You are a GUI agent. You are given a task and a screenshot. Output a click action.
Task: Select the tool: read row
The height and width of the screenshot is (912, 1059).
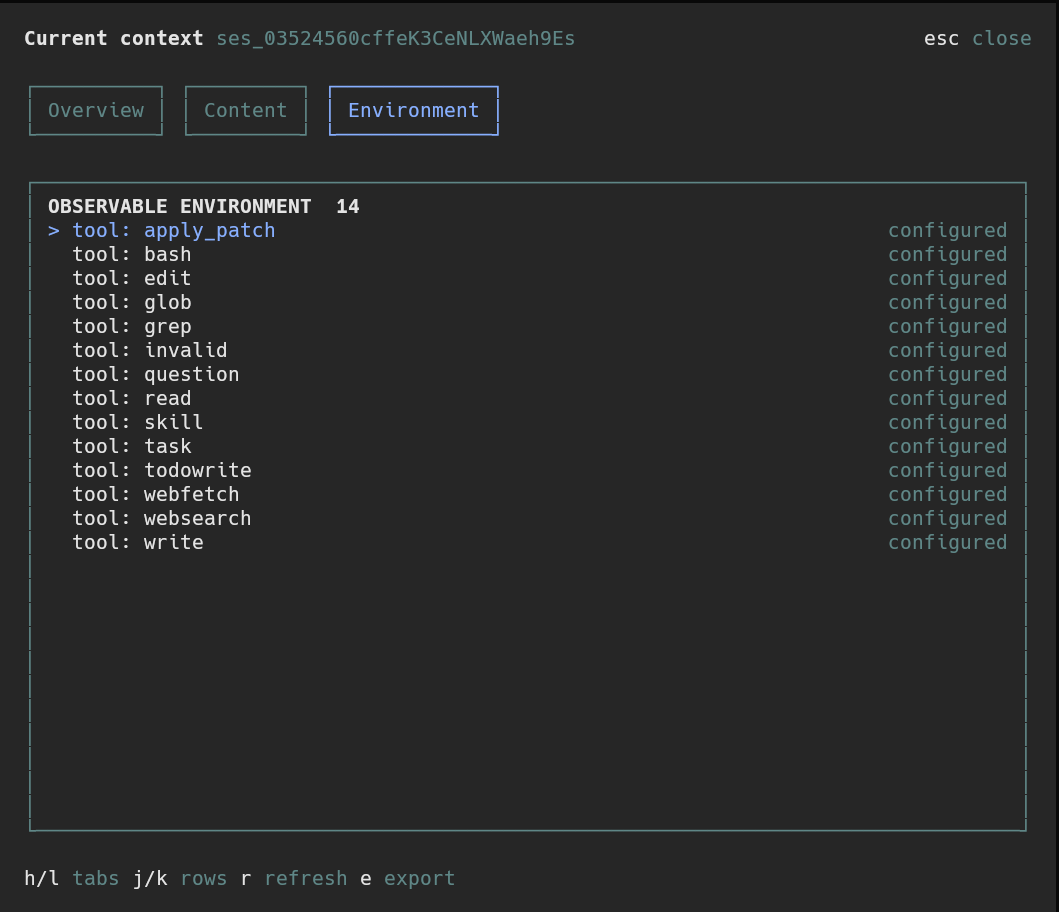(x=527, y=399)
